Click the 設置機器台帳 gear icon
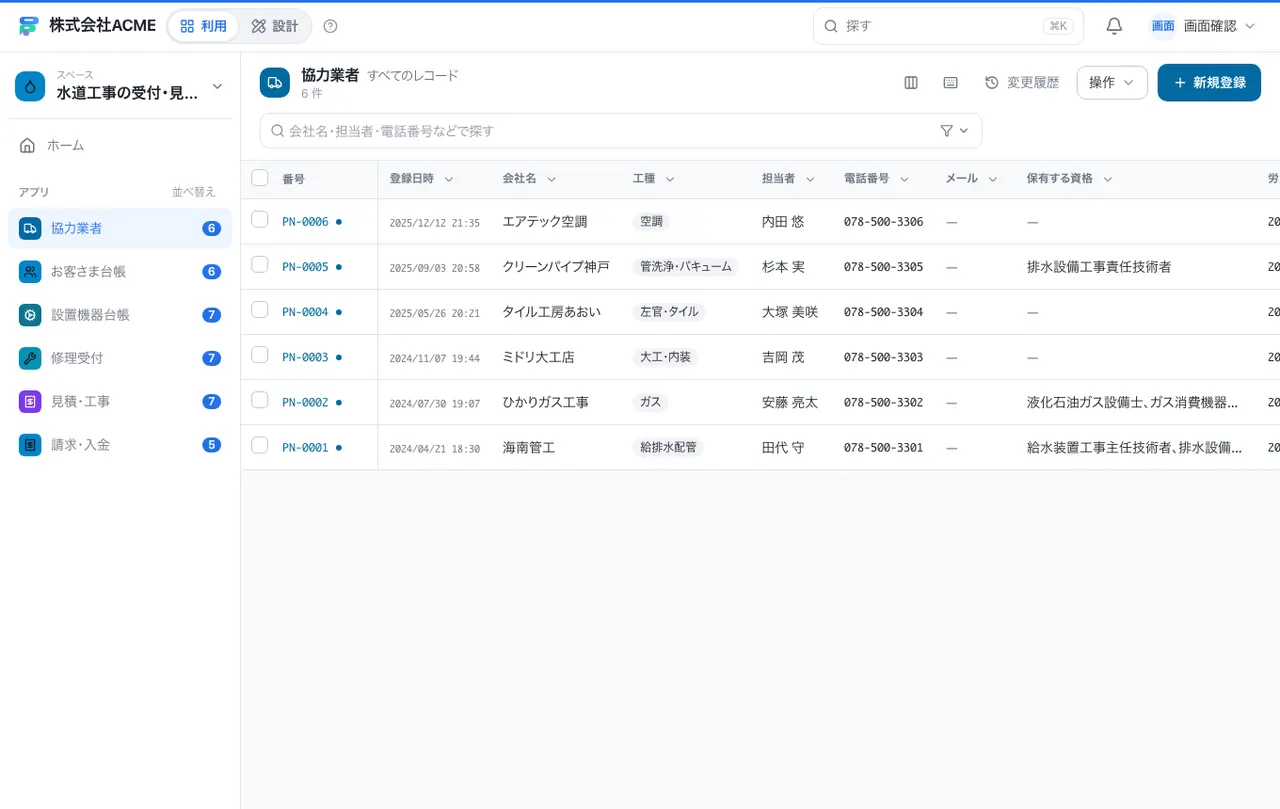 click(x=30, y=315)
